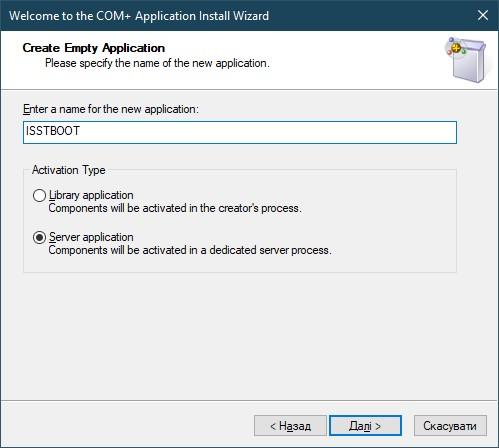Select the Server application radio button
Image resolution: width=499 pixels, height=448 pixels.
coord(39,237)
